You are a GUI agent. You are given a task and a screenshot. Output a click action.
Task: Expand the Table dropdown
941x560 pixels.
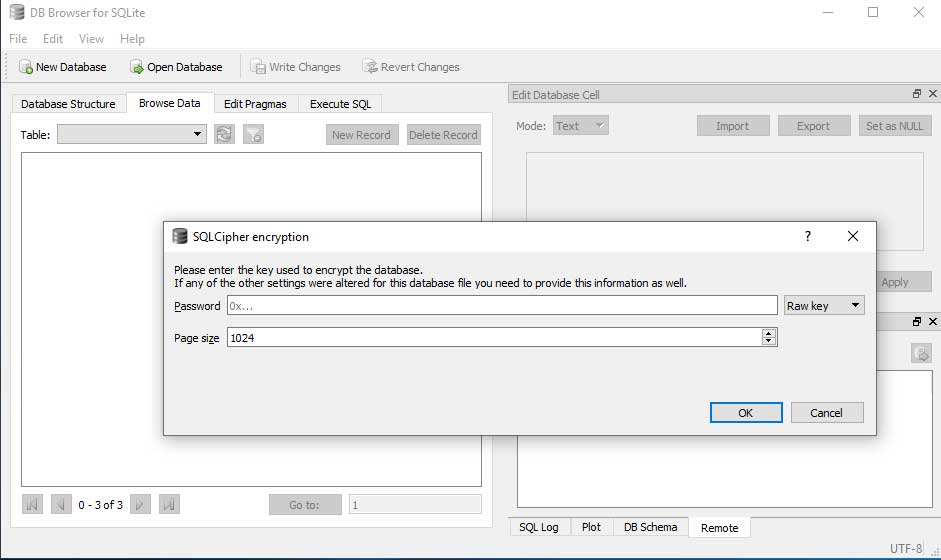pyautogui.click(x=132, y=134)
